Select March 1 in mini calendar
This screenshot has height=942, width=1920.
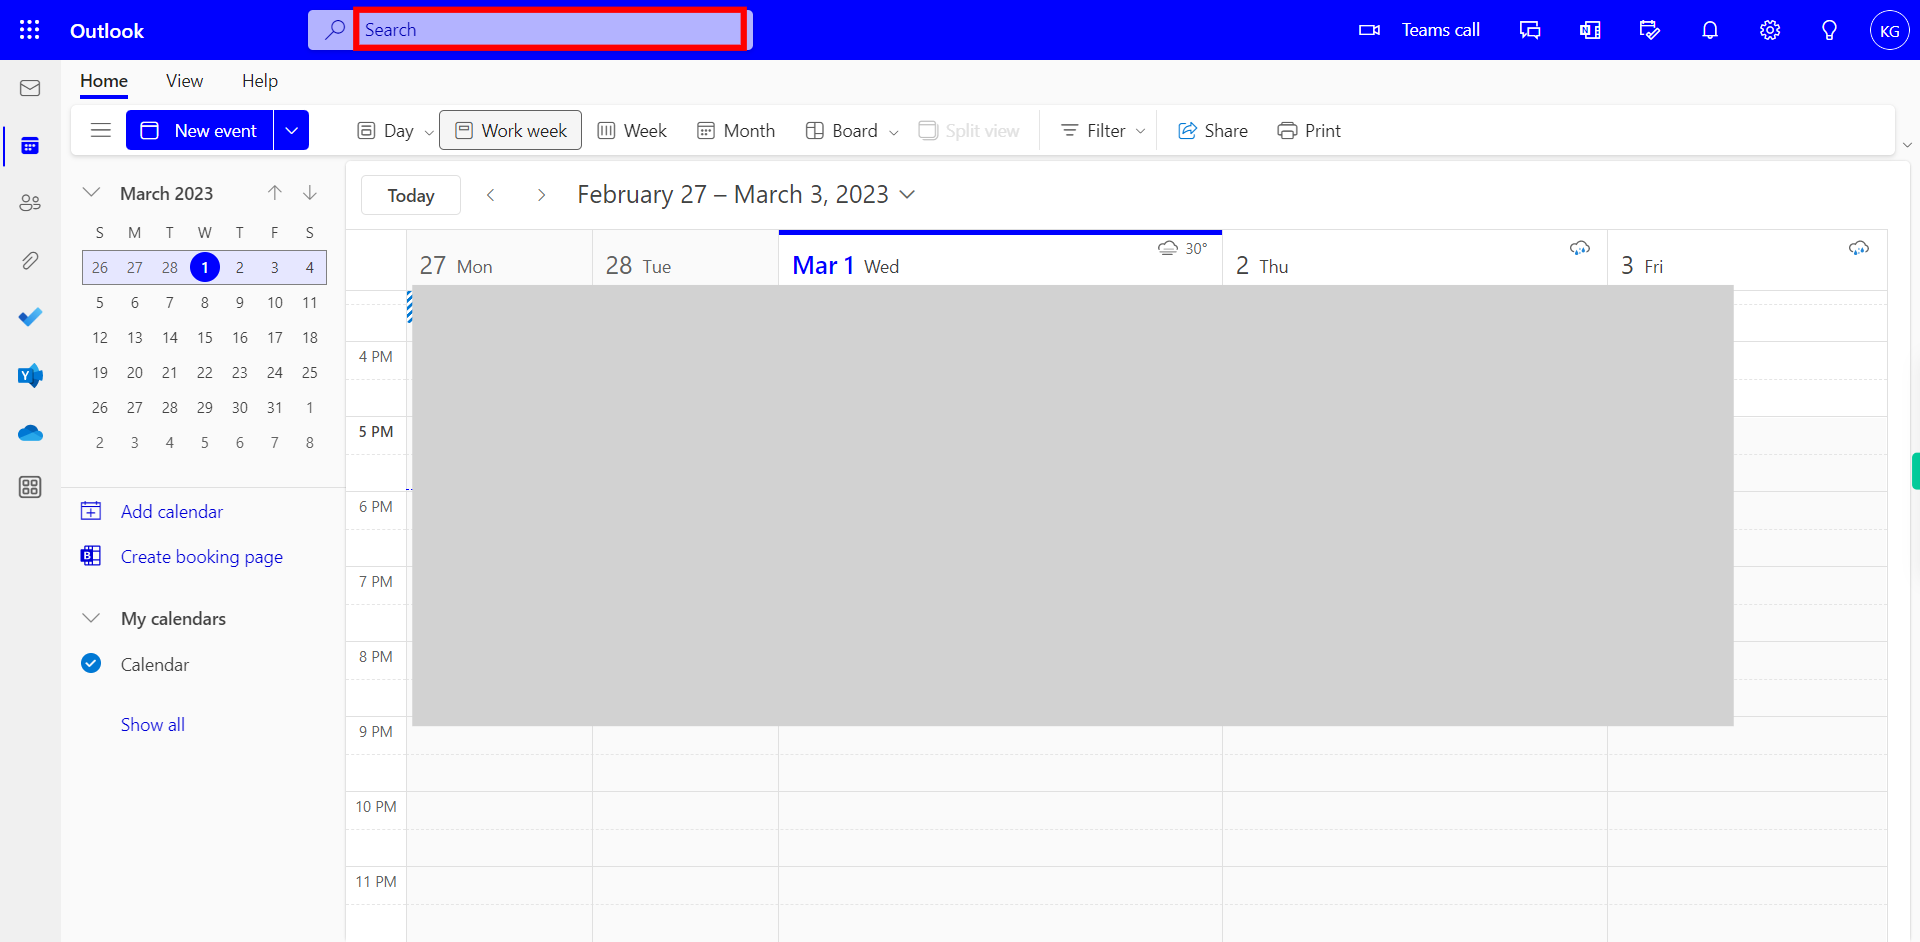[205, 267]
